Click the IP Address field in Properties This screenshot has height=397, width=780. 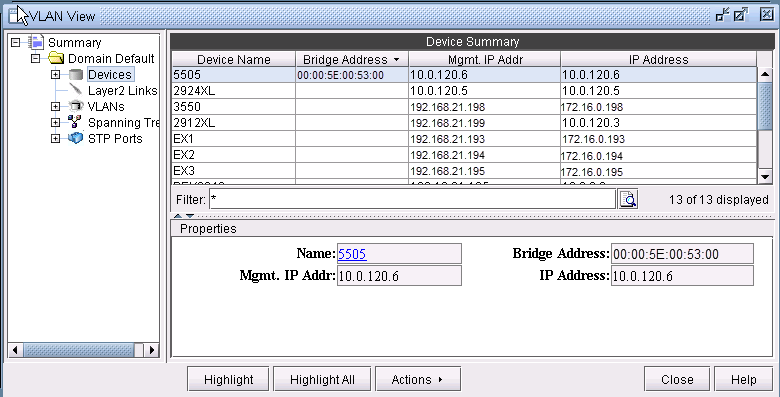[x=682, y=276]
